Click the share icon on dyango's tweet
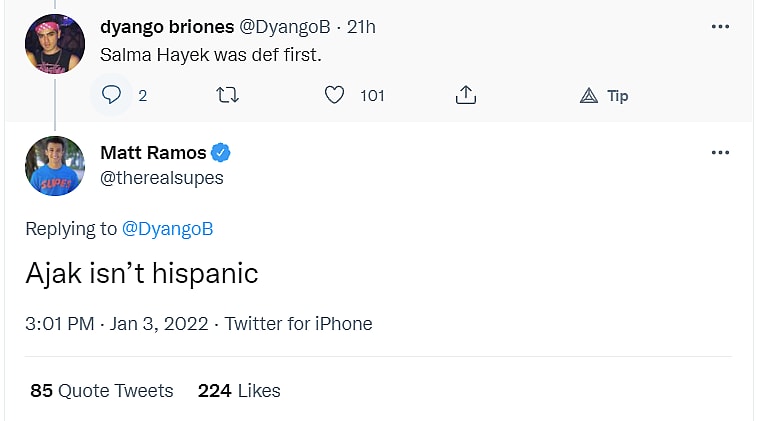The image size is (757, 421). [465, 95]
